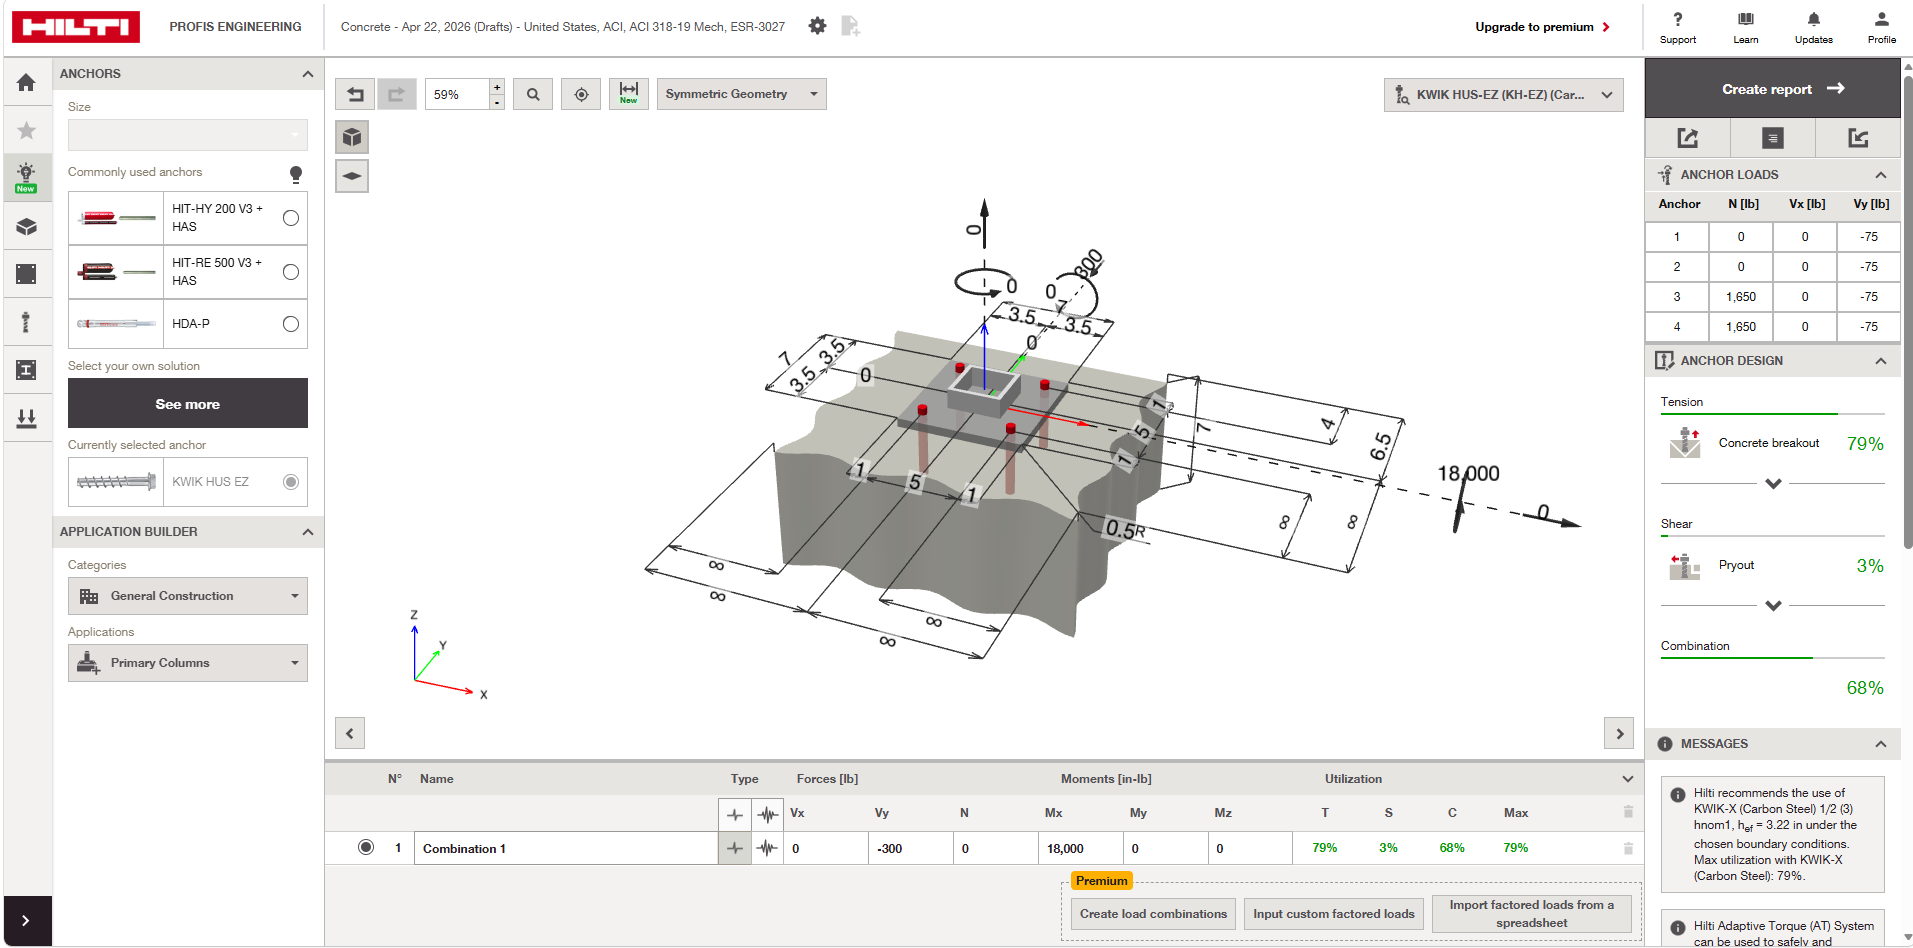Select HIT-HY 200 V3 + HAS radio
This screenshot has width=1913, height=948.
(291, 218)
